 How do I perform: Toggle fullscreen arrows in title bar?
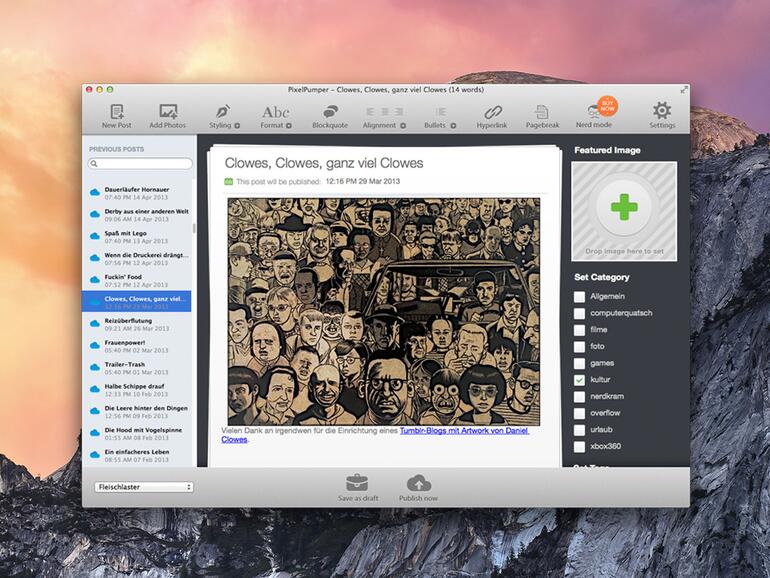coord(684,89)
